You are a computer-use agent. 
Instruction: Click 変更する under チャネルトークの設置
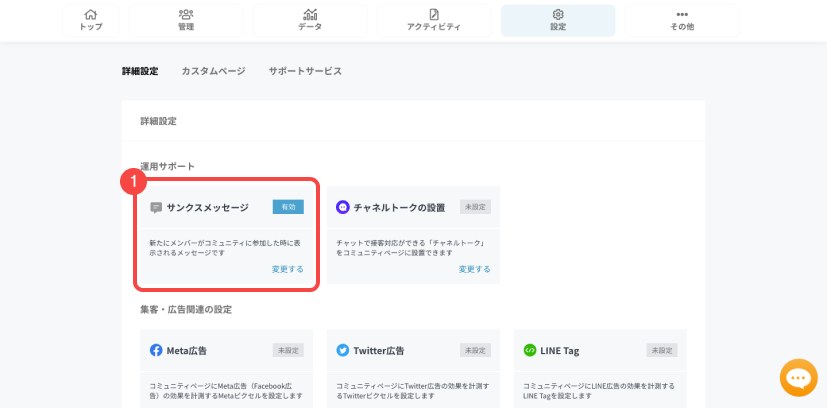[x=474, y=269]
